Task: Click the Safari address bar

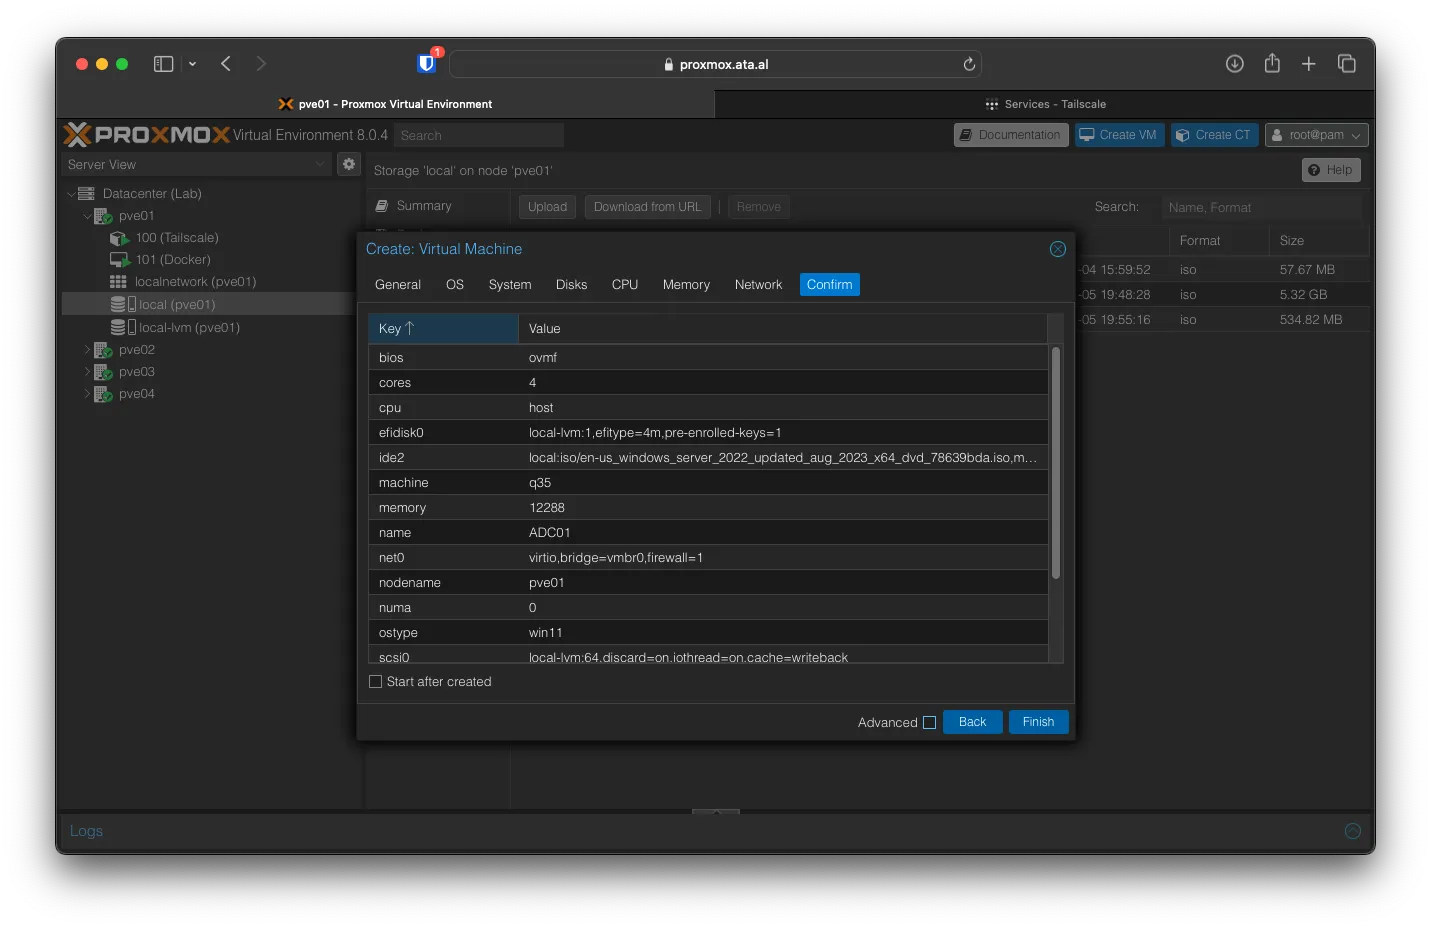Action: 715,64
